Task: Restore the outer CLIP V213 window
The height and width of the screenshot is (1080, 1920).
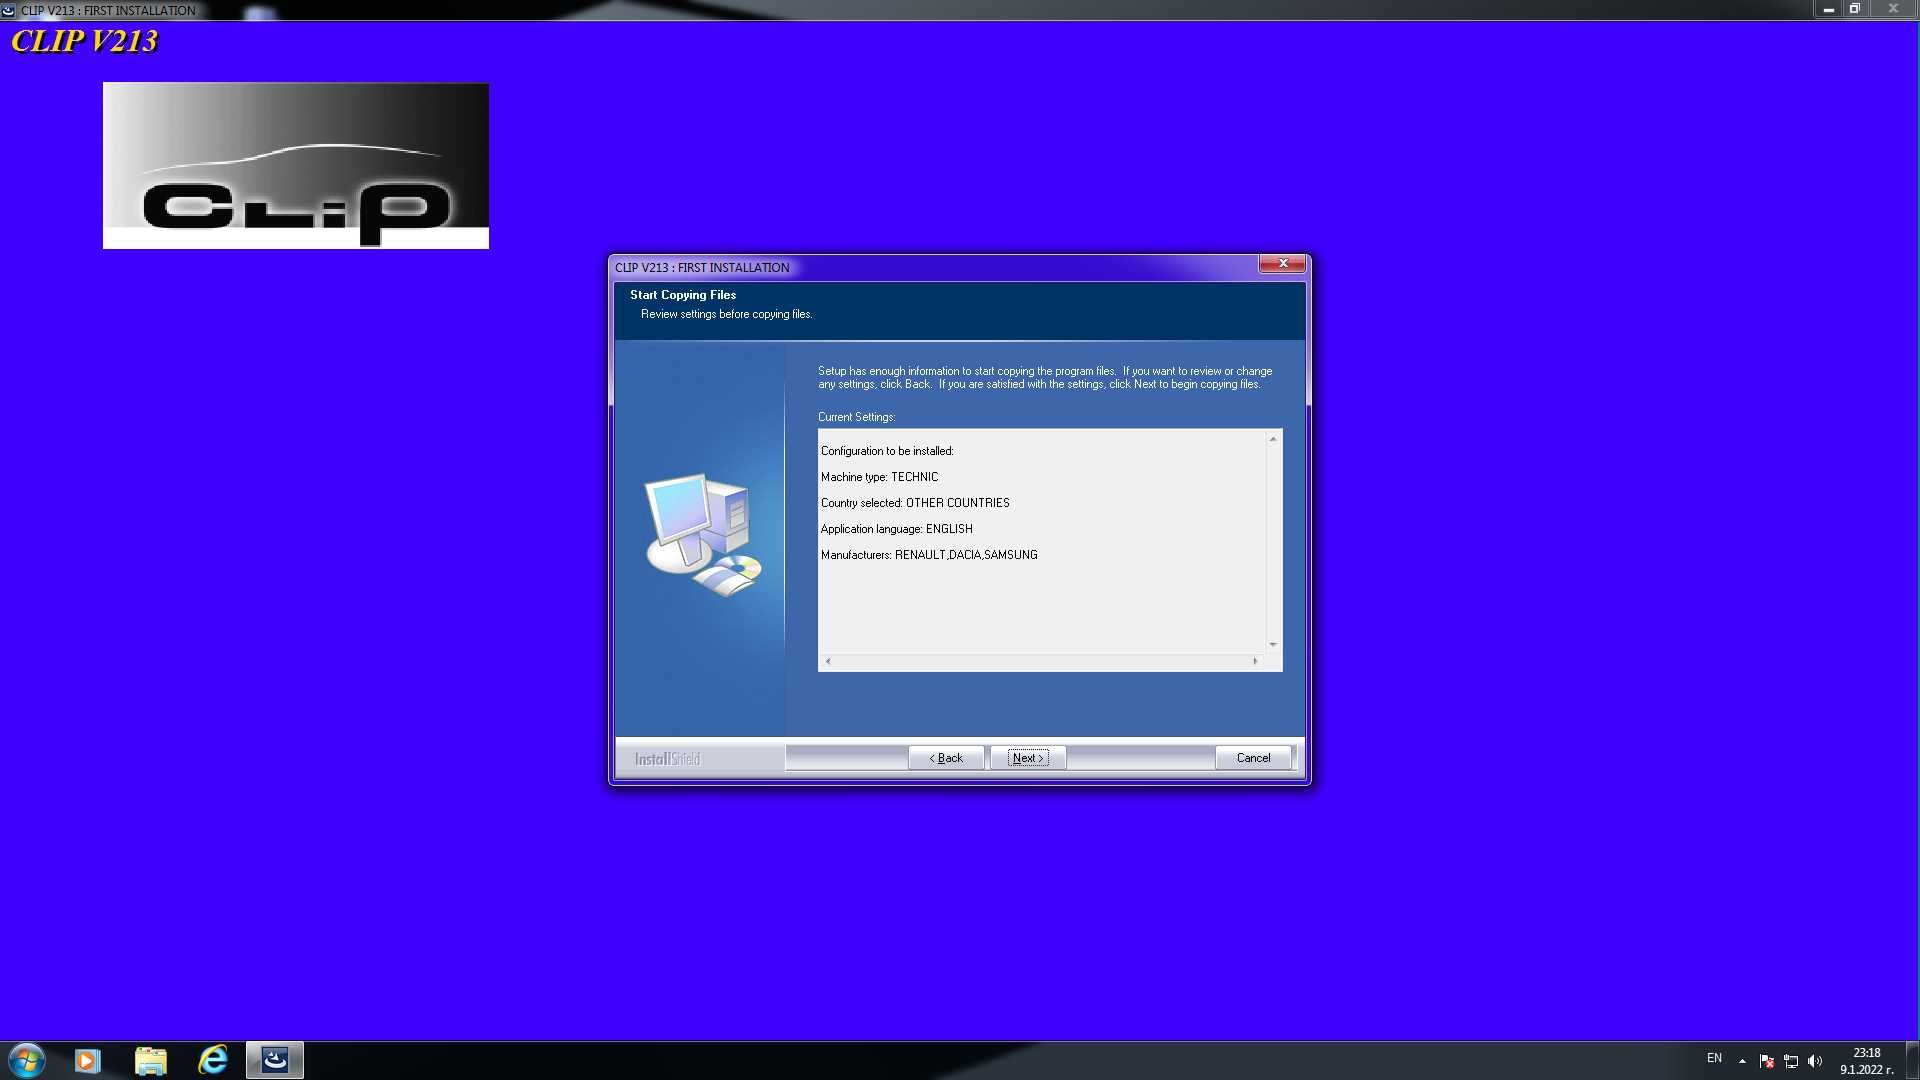Action: point(1855,9)
